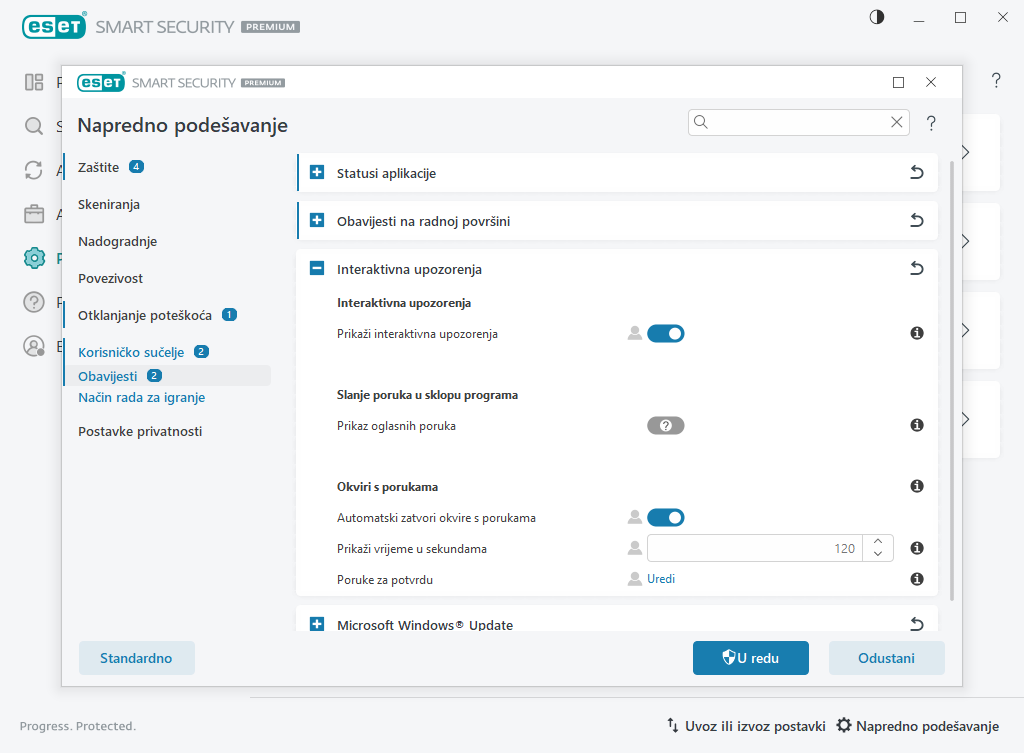Toggle dark mode contrast icon in title bar
1024x753 pixels.
(x=877, y=18)
